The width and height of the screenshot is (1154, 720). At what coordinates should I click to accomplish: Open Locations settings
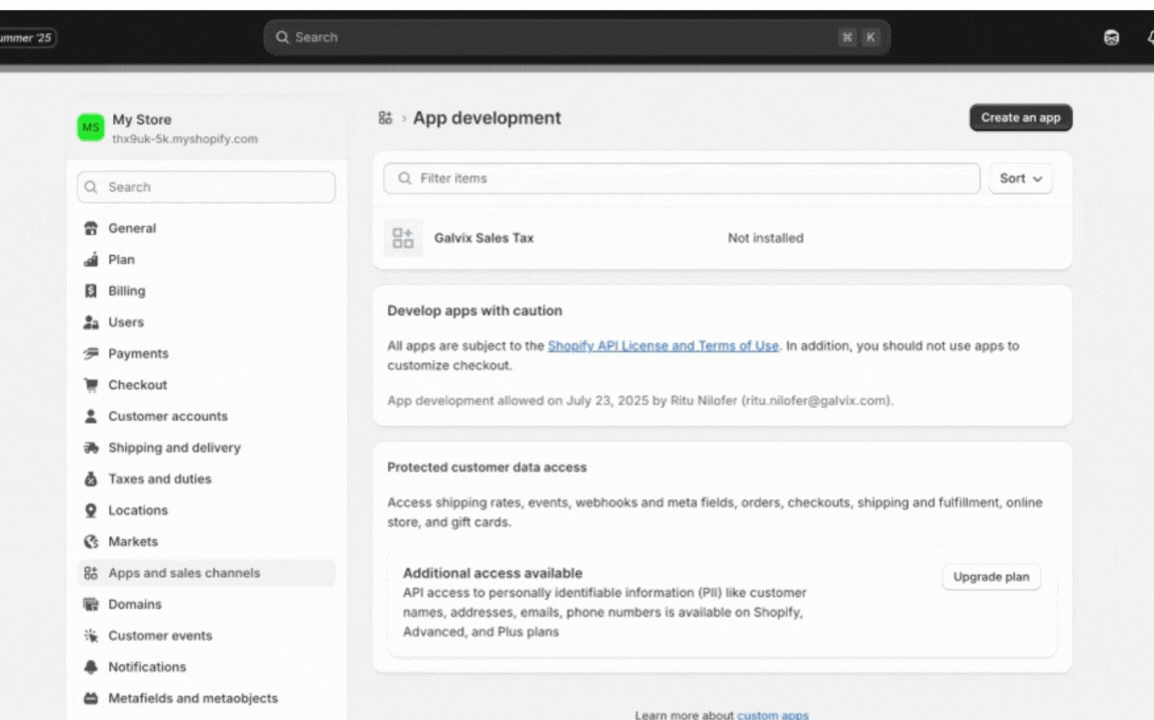[206, 510]
